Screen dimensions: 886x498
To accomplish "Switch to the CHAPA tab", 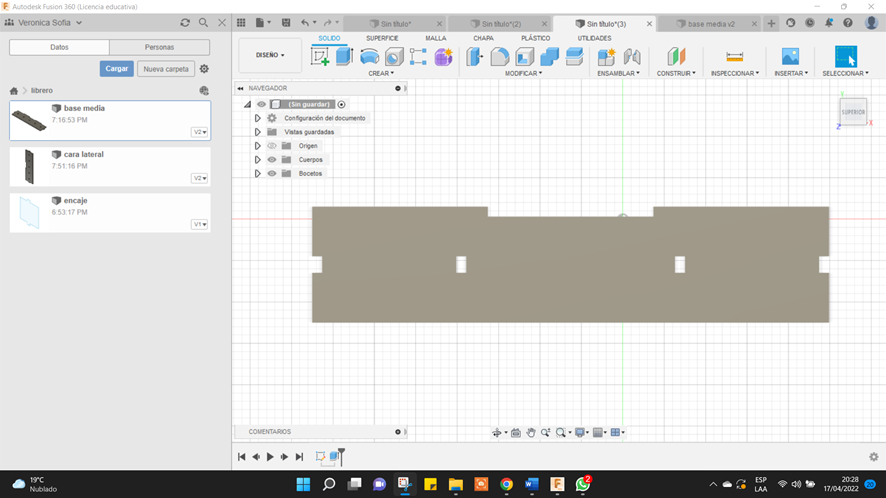I will pos(483,38).
